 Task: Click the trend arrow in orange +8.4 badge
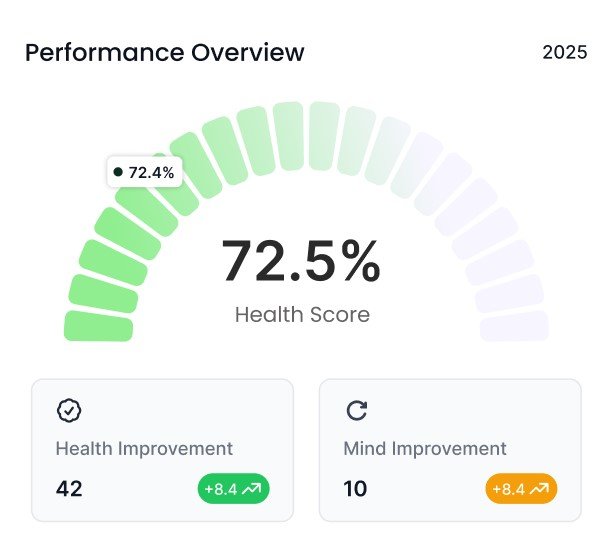(x=539, y=489)
